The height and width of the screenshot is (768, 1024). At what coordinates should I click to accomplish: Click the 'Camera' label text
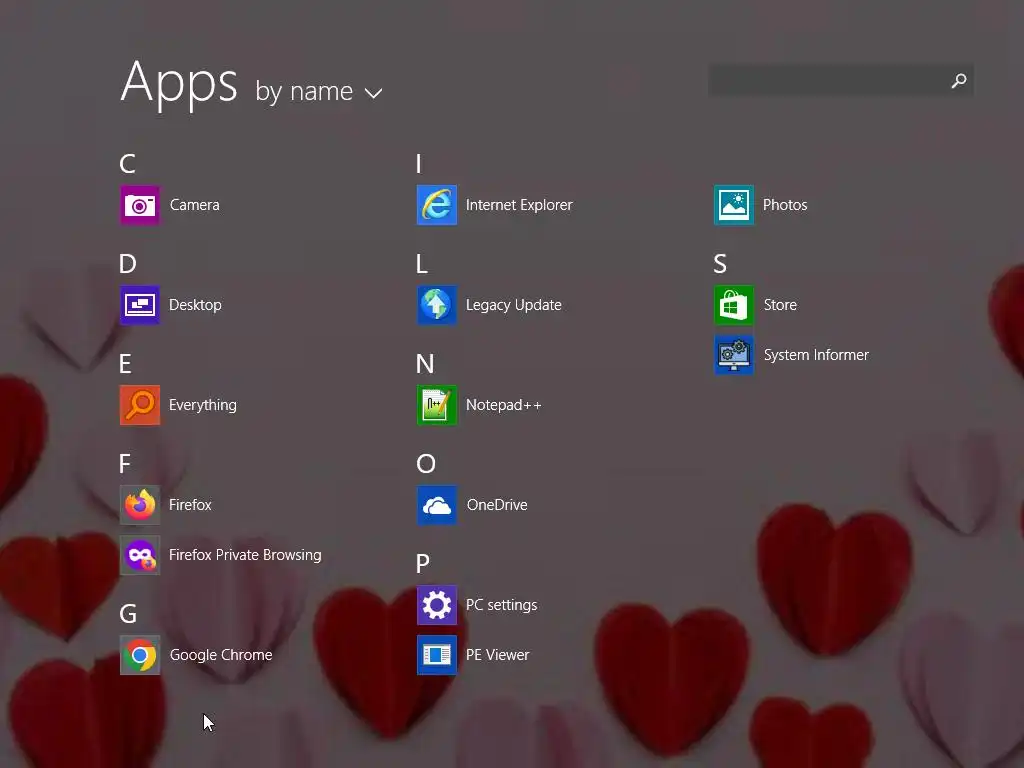195,205
